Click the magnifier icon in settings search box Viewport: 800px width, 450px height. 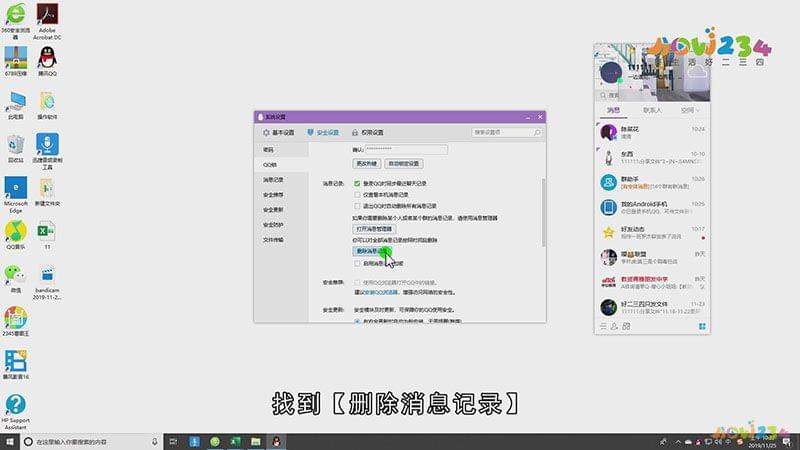point(537,132)
